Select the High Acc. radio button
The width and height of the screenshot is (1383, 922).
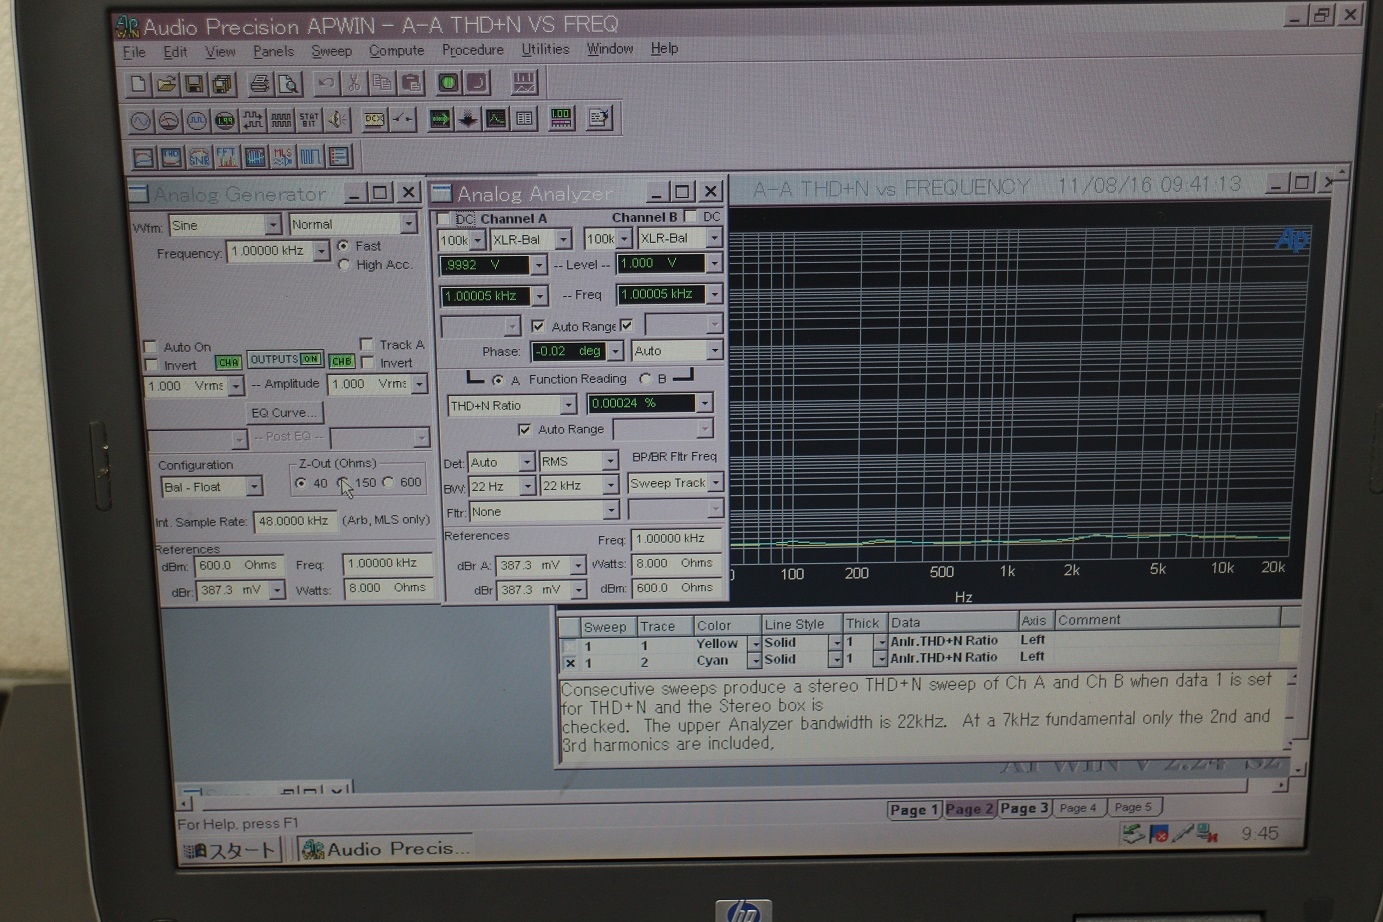click(344, 265)
